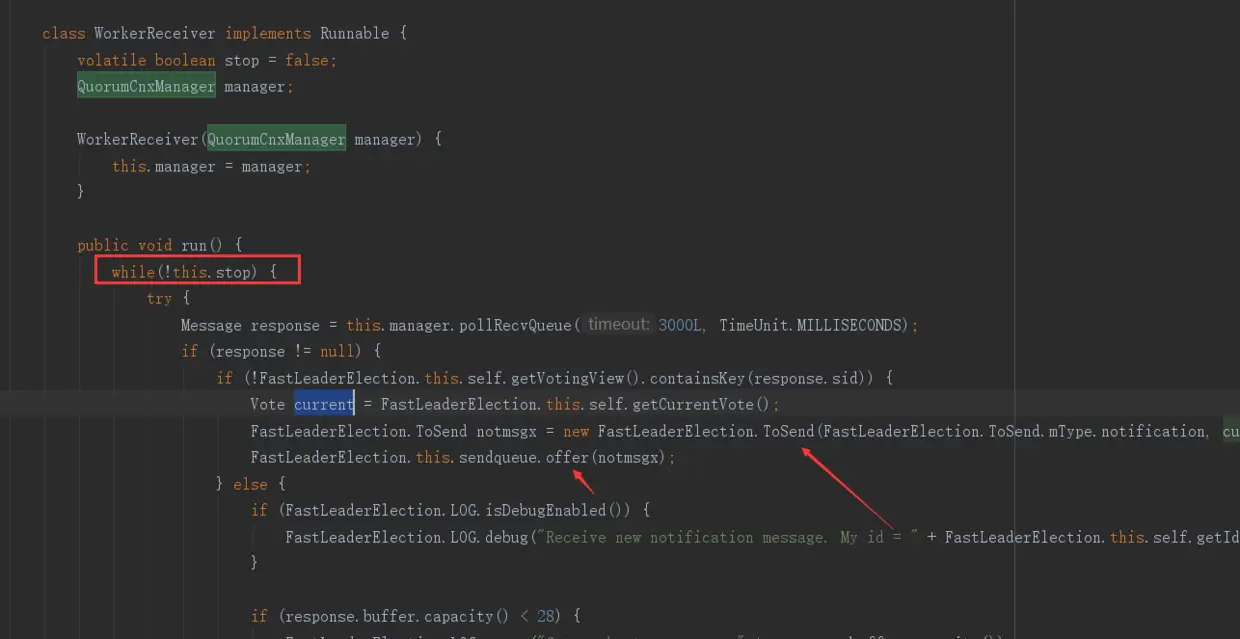Image resolution: width=1240 pixels, height=639 pixels.
Task: Click 'response.buffer.capacity() < 28' condition
Action: tap(420, 616)
